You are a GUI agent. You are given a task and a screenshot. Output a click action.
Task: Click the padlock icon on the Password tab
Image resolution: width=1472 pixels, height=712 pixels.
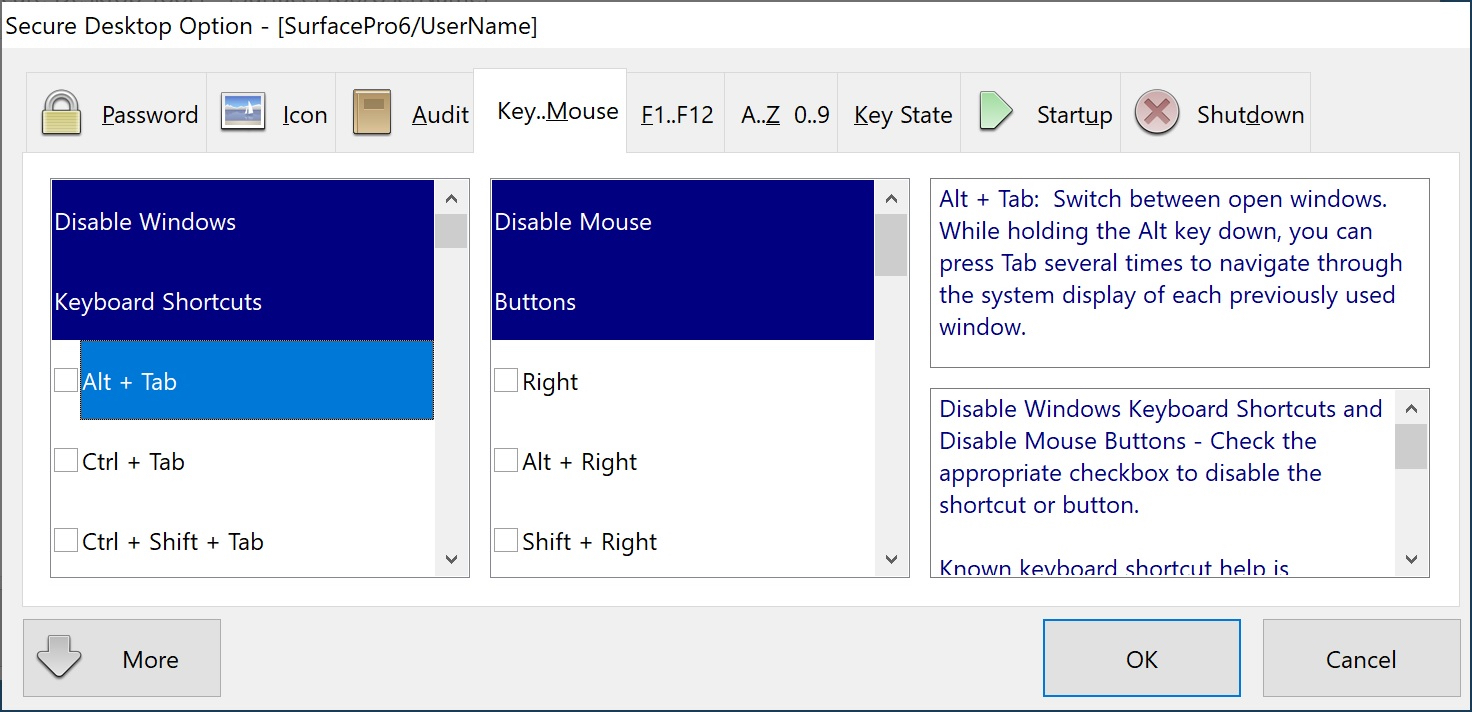tap(60, 112)
